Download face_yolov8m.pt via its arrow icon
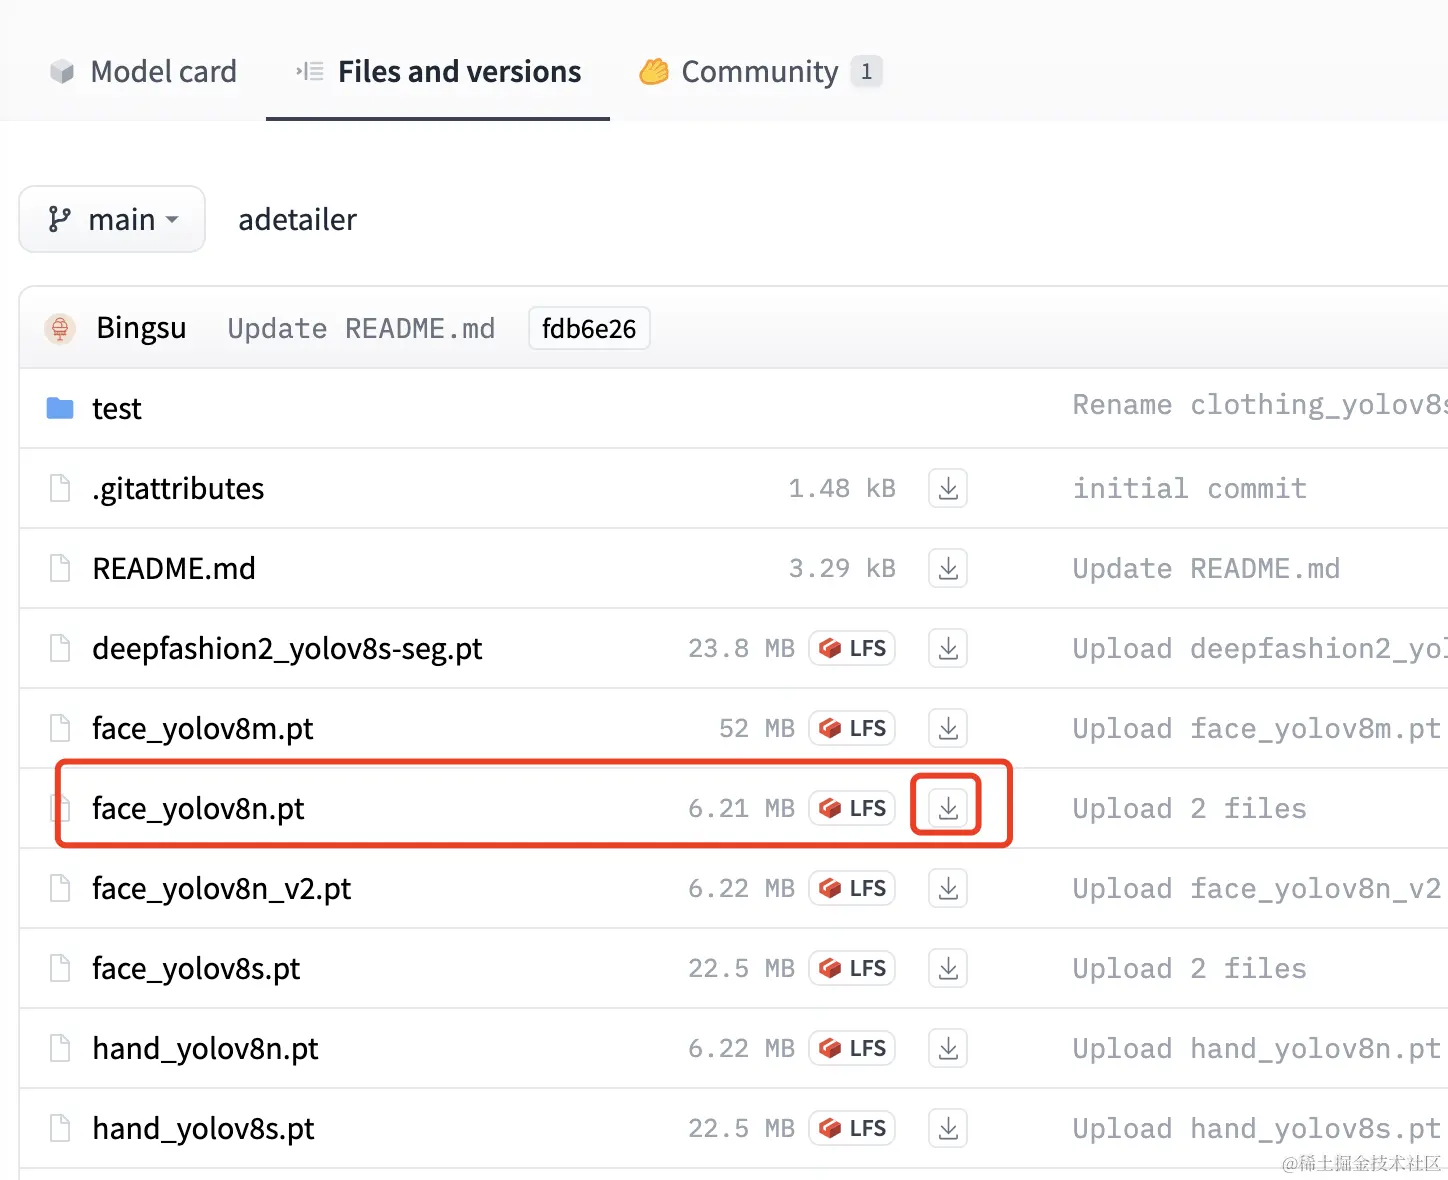The image size is (1448, 1180). pyautogui.click(x=948, y=728)
